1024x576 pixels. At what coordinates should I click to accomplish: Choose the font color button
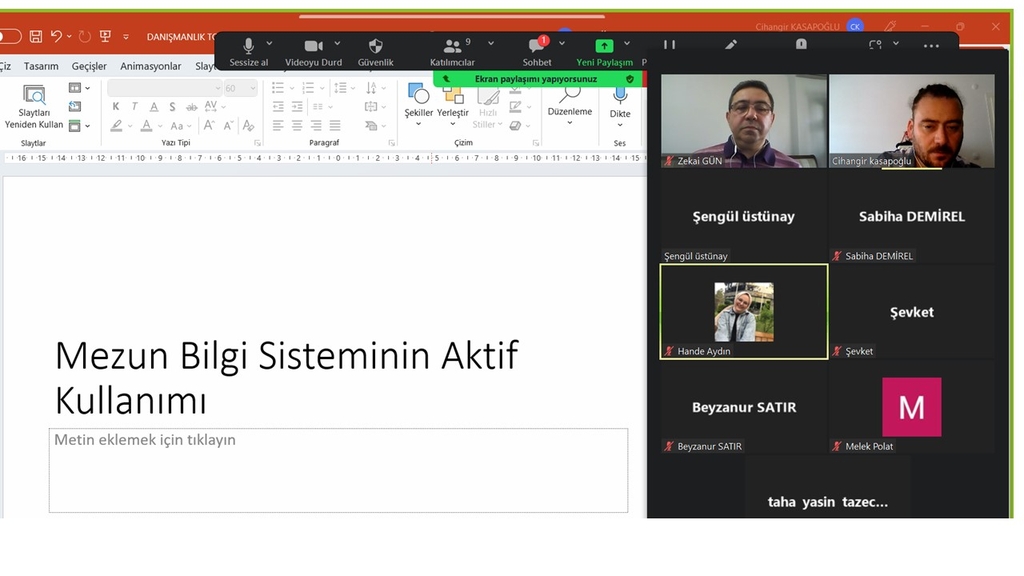(147, 126)
